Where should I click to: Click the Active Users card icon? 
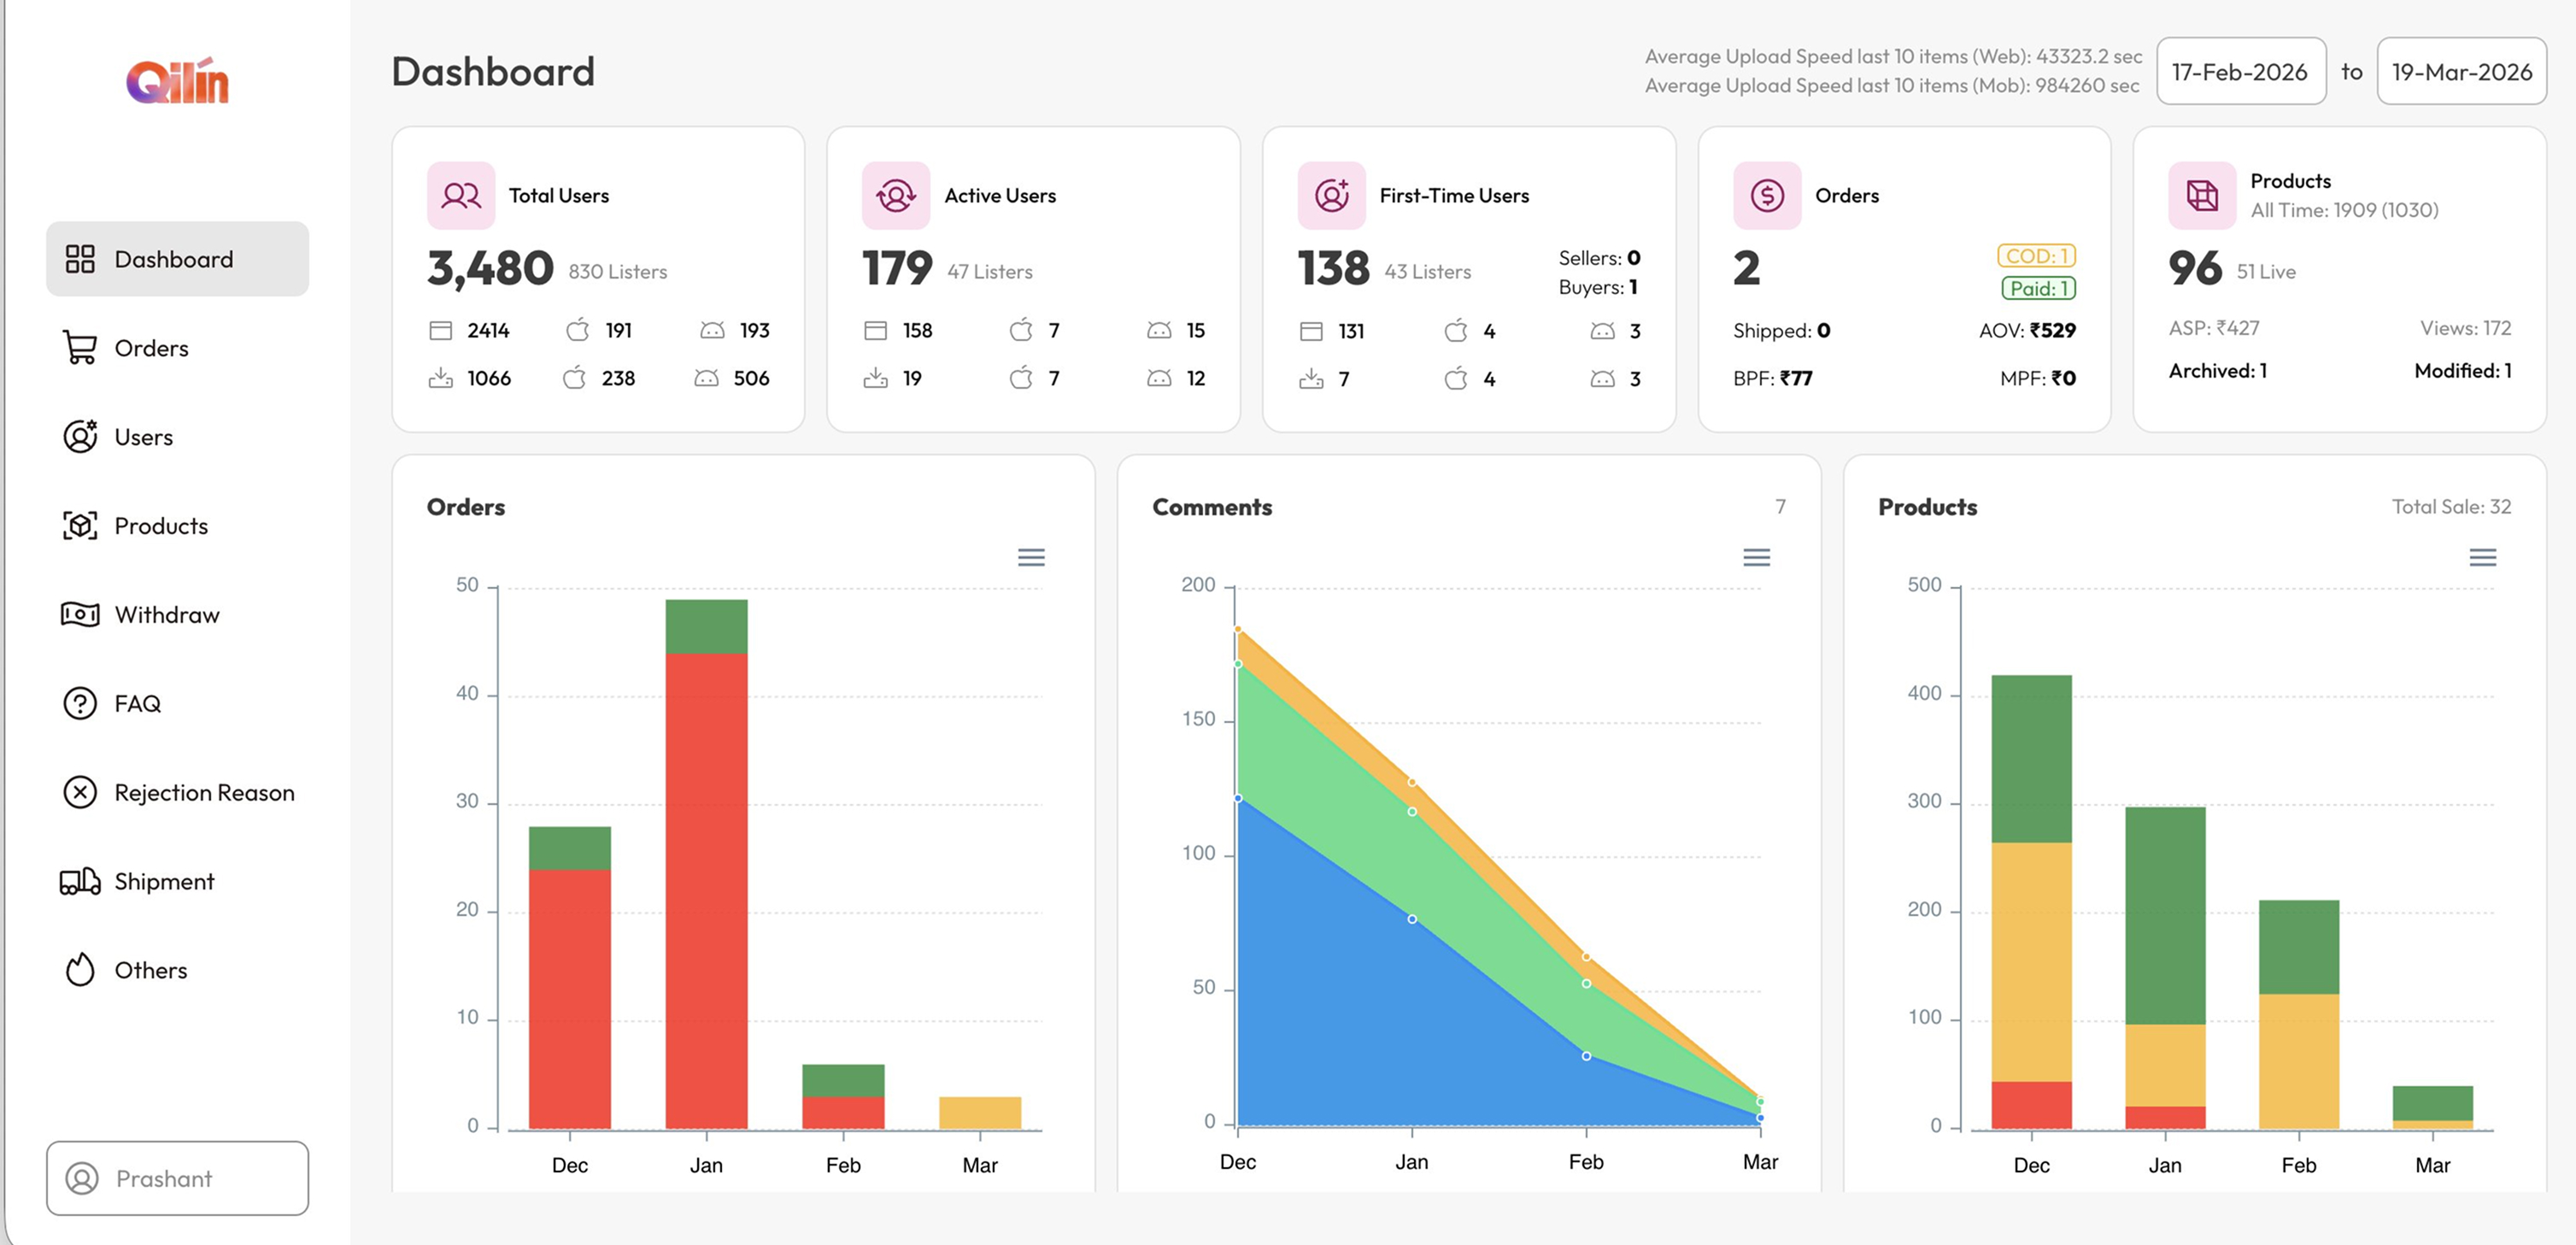coord(896,195)
